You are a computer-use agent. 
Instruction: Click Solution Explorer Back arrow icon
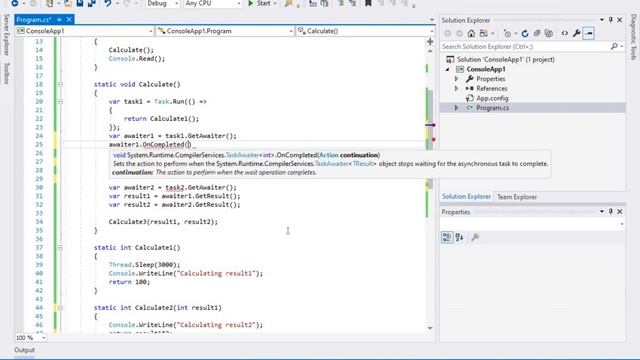tap(448, 33)
